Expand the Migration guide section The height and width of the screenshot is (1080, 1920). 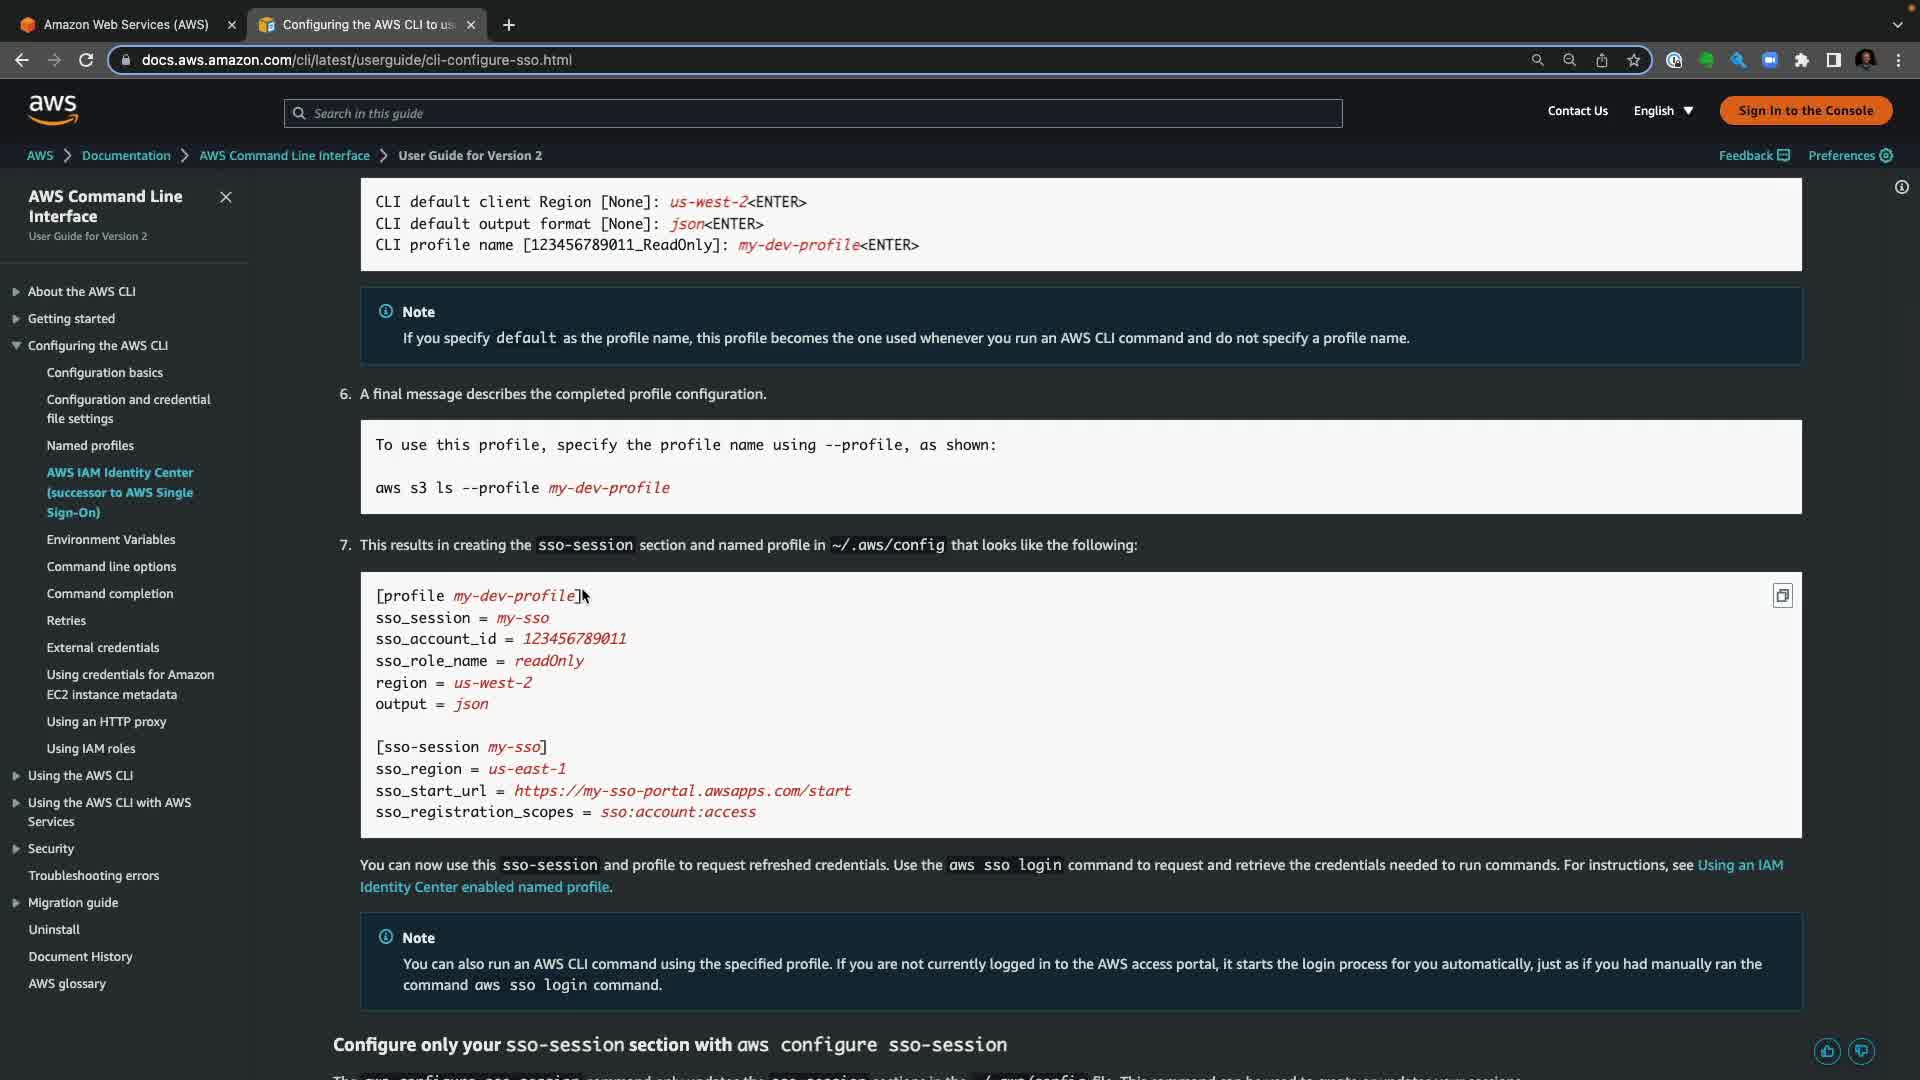(x=16, y=903)
